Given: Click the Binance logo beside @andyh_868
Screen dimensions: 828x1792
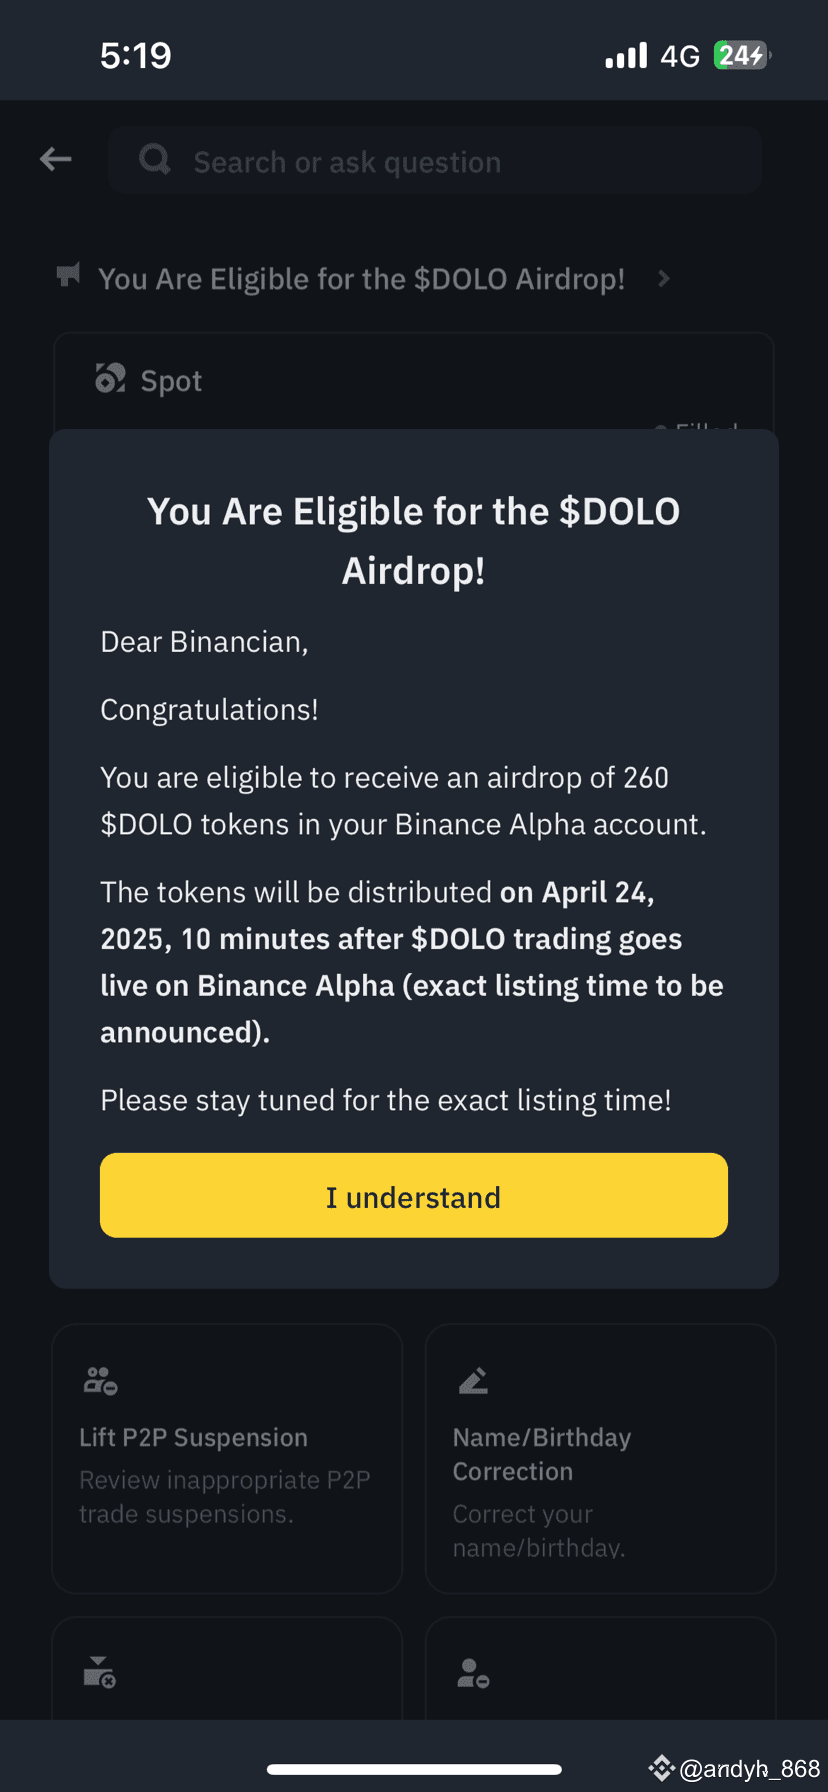Looking at the screenshot, I should [x=661, y=1768].
